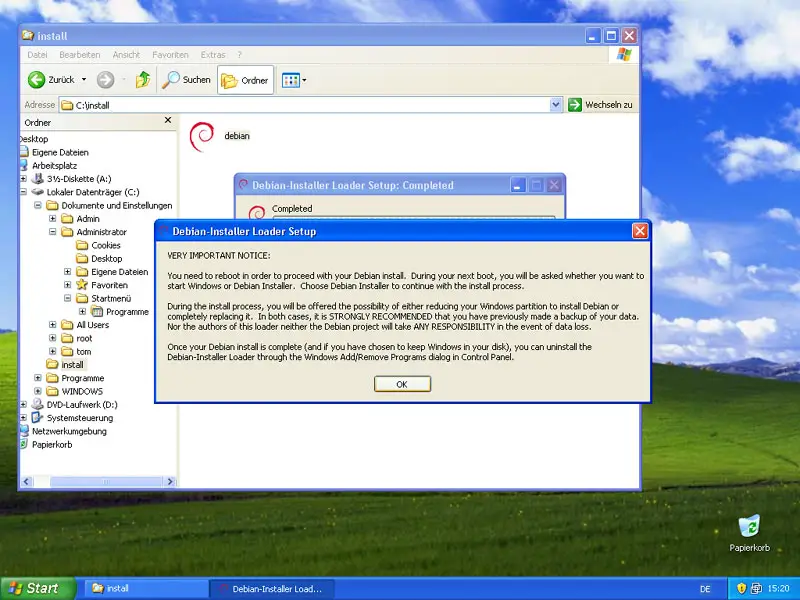Image resolution: width=800 pixels, height=600 pixels.
Task: Open the Start menu
Action: click(x=38, y=588)
